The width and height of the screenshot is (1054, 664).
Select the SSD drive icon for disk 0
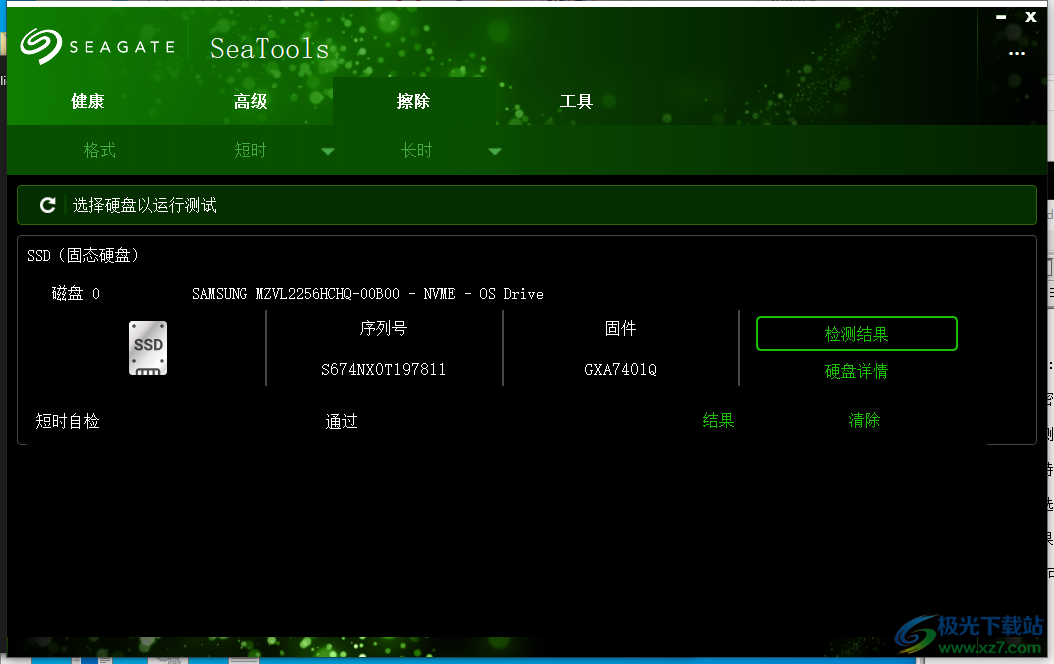(x=148, y=348)
